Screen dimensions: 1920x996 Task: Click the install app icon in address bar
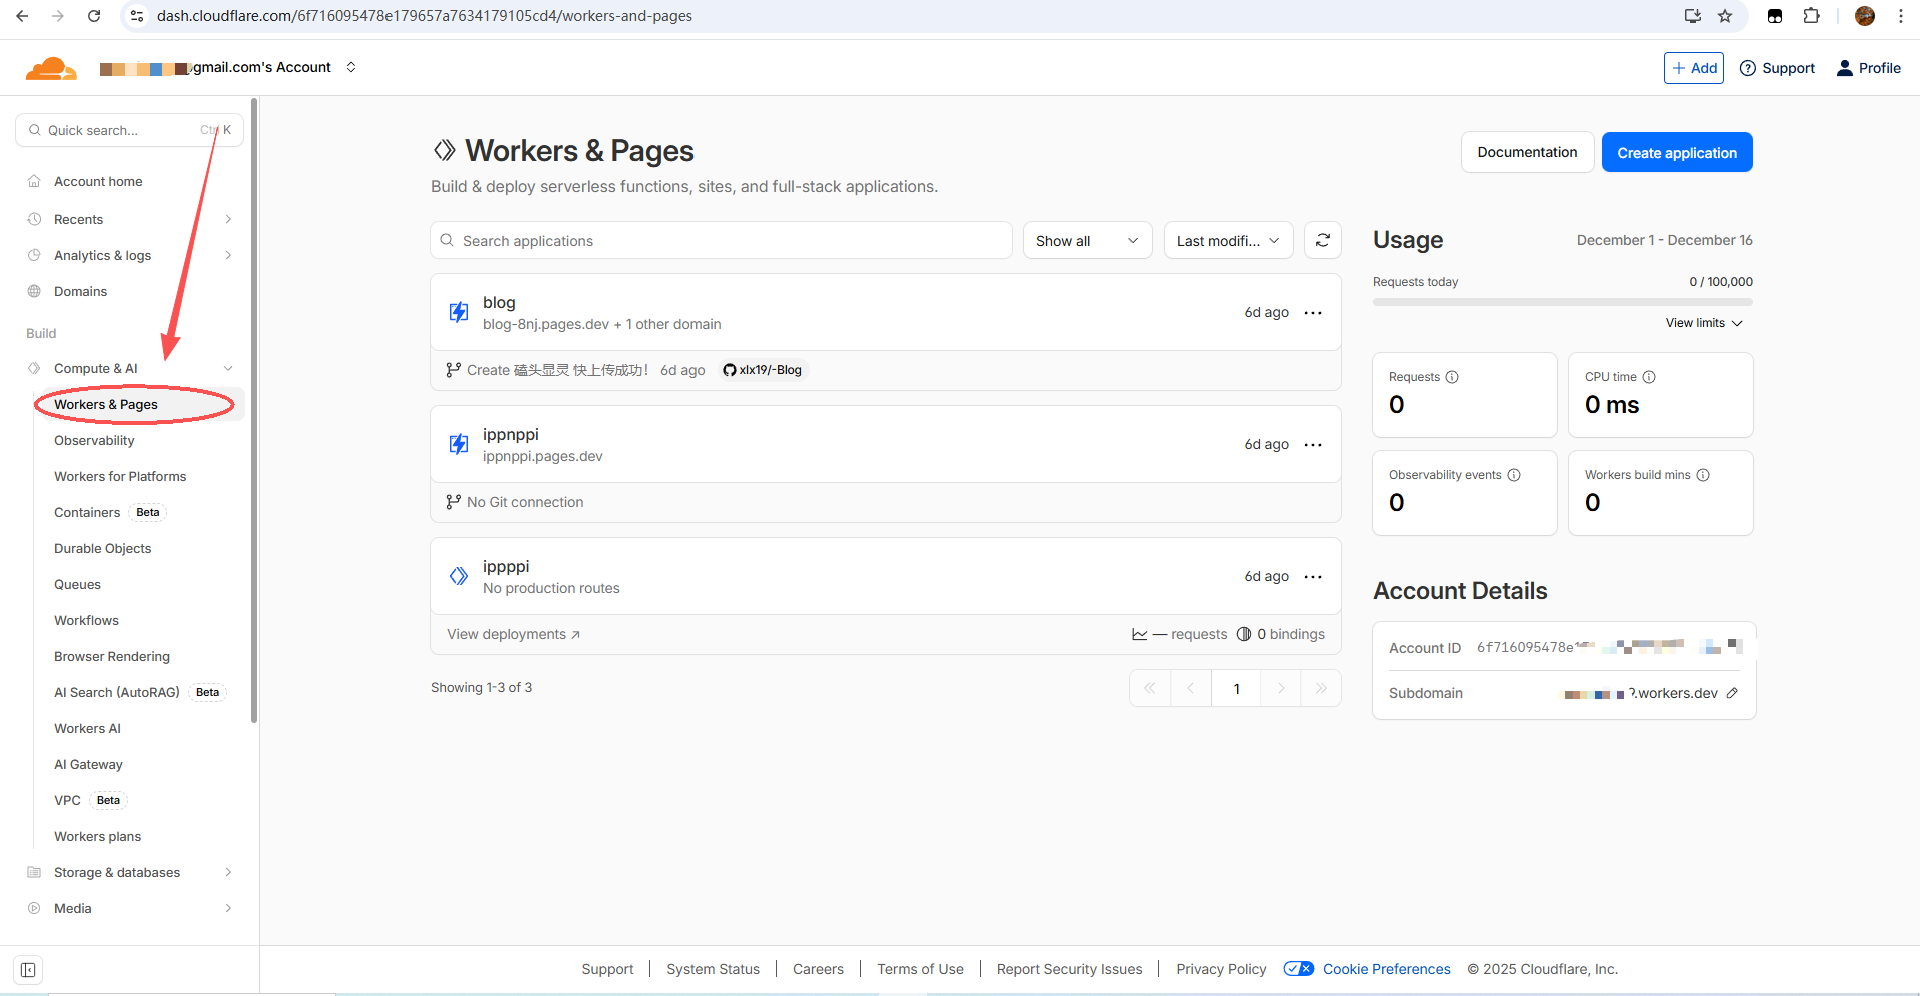(x=1693, y=16)
